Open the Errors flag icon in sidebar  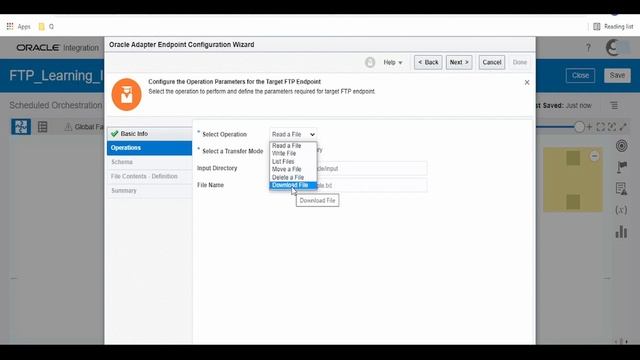pos(621,167)
